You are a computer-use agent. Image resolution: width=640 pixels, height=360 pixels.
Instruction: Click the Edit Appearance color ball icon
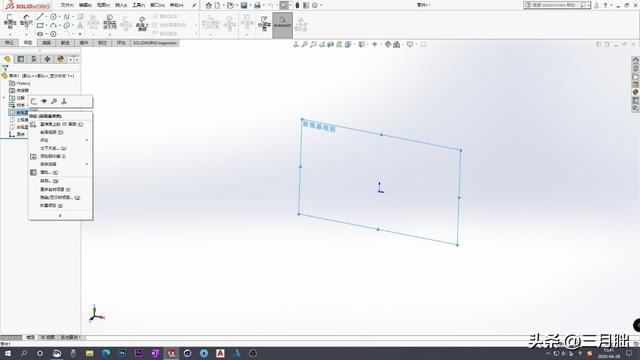[388, 44]
